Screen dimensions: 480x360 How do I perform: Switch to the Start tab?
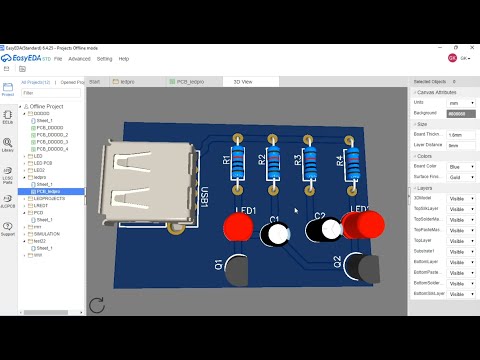(95, 82)
